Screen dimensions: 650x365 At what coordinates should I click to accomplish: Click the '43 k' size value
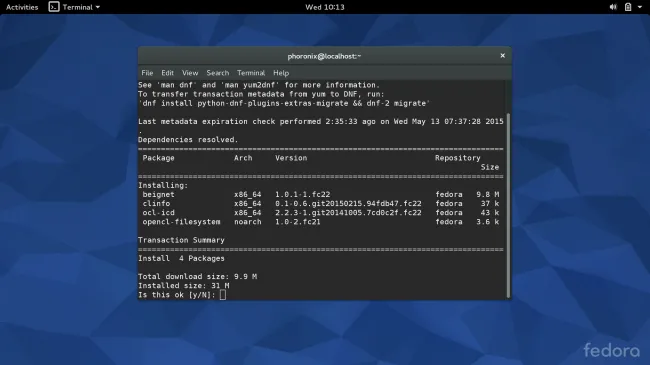point(490,212)
